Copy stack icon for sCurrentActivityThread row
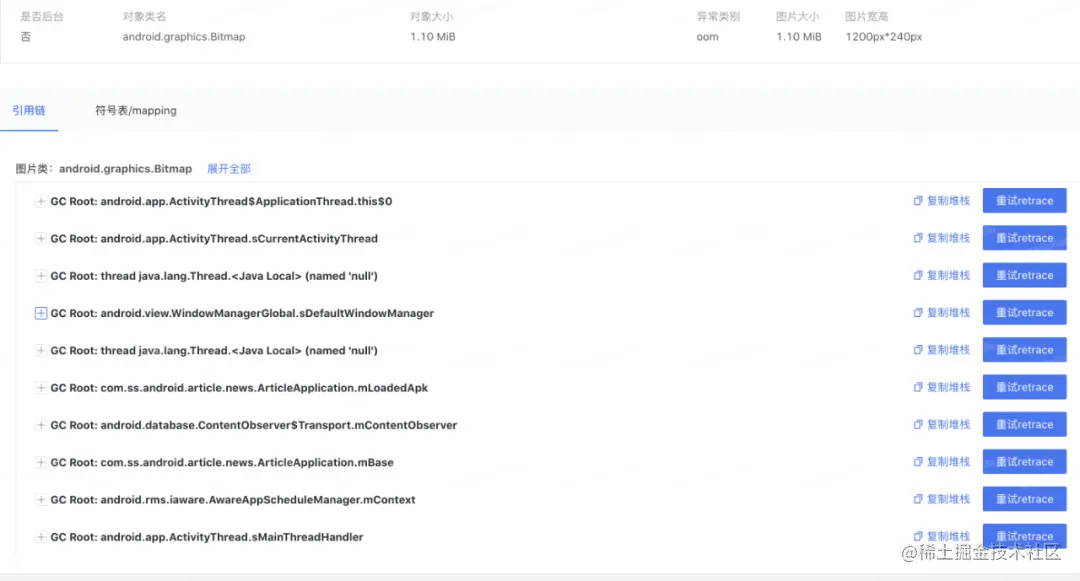Image resolution: width=1080 pixels, height=581 pixels. point(917,238)
